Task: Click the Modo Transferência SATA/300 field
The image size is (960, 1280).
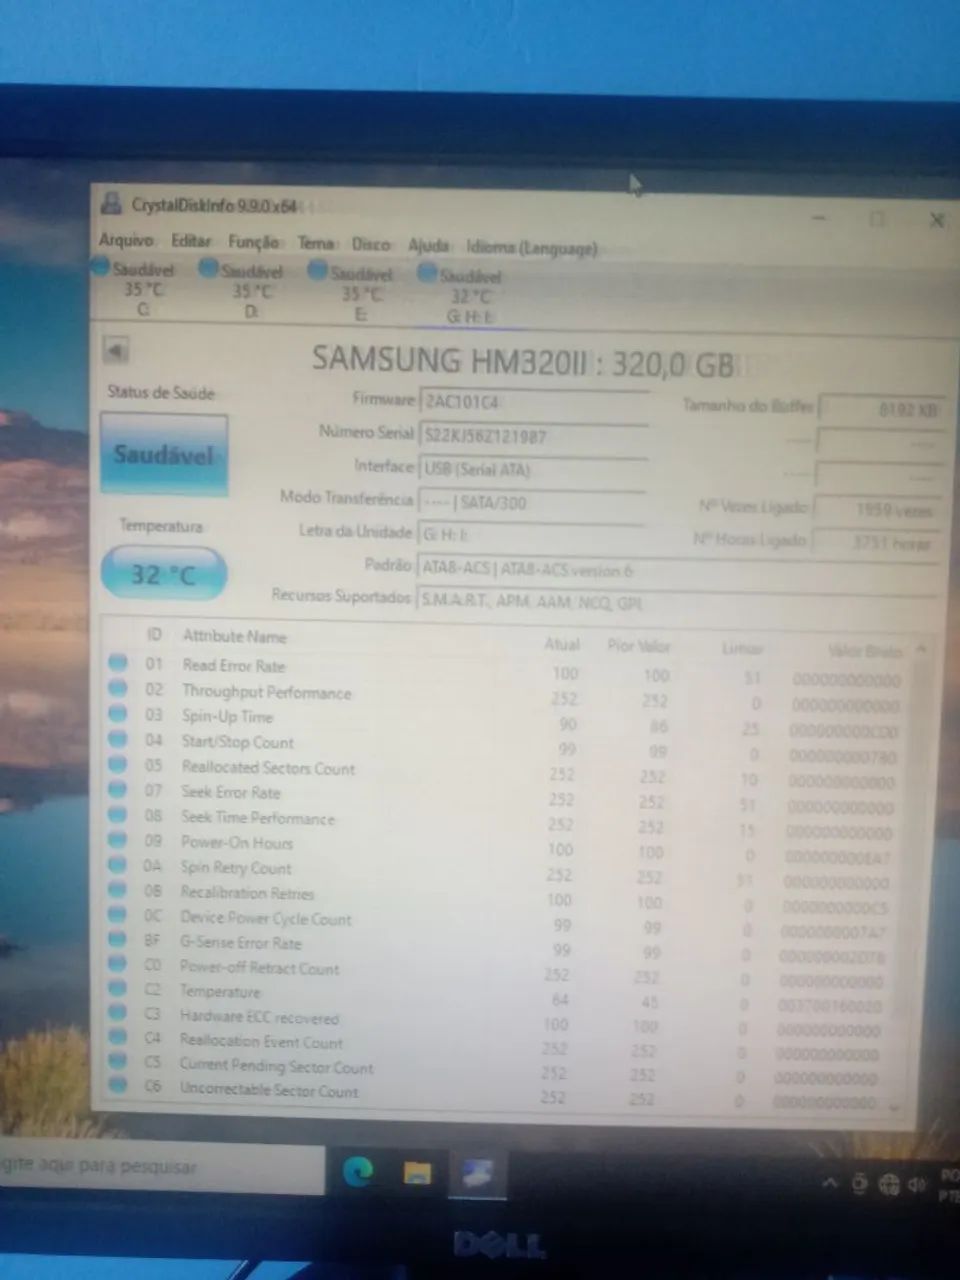Action: pyautogui.click(x=532, y=502)
